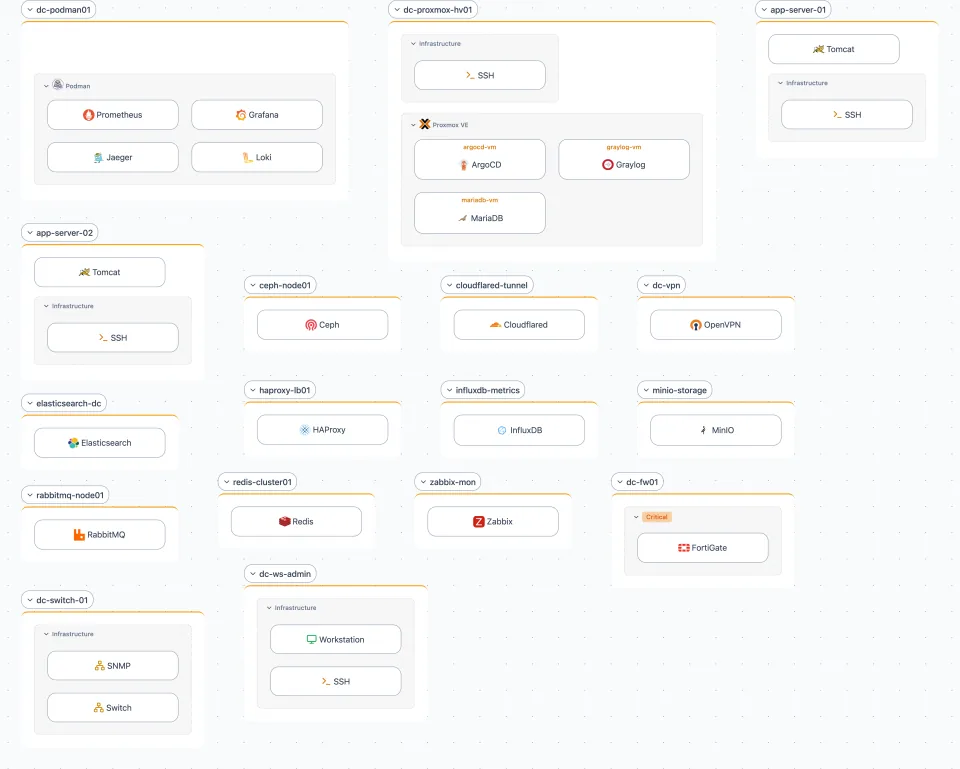This screenshot has width=960, height=769.
Task: Click the Workstation monitor icon
Action: 312,639
